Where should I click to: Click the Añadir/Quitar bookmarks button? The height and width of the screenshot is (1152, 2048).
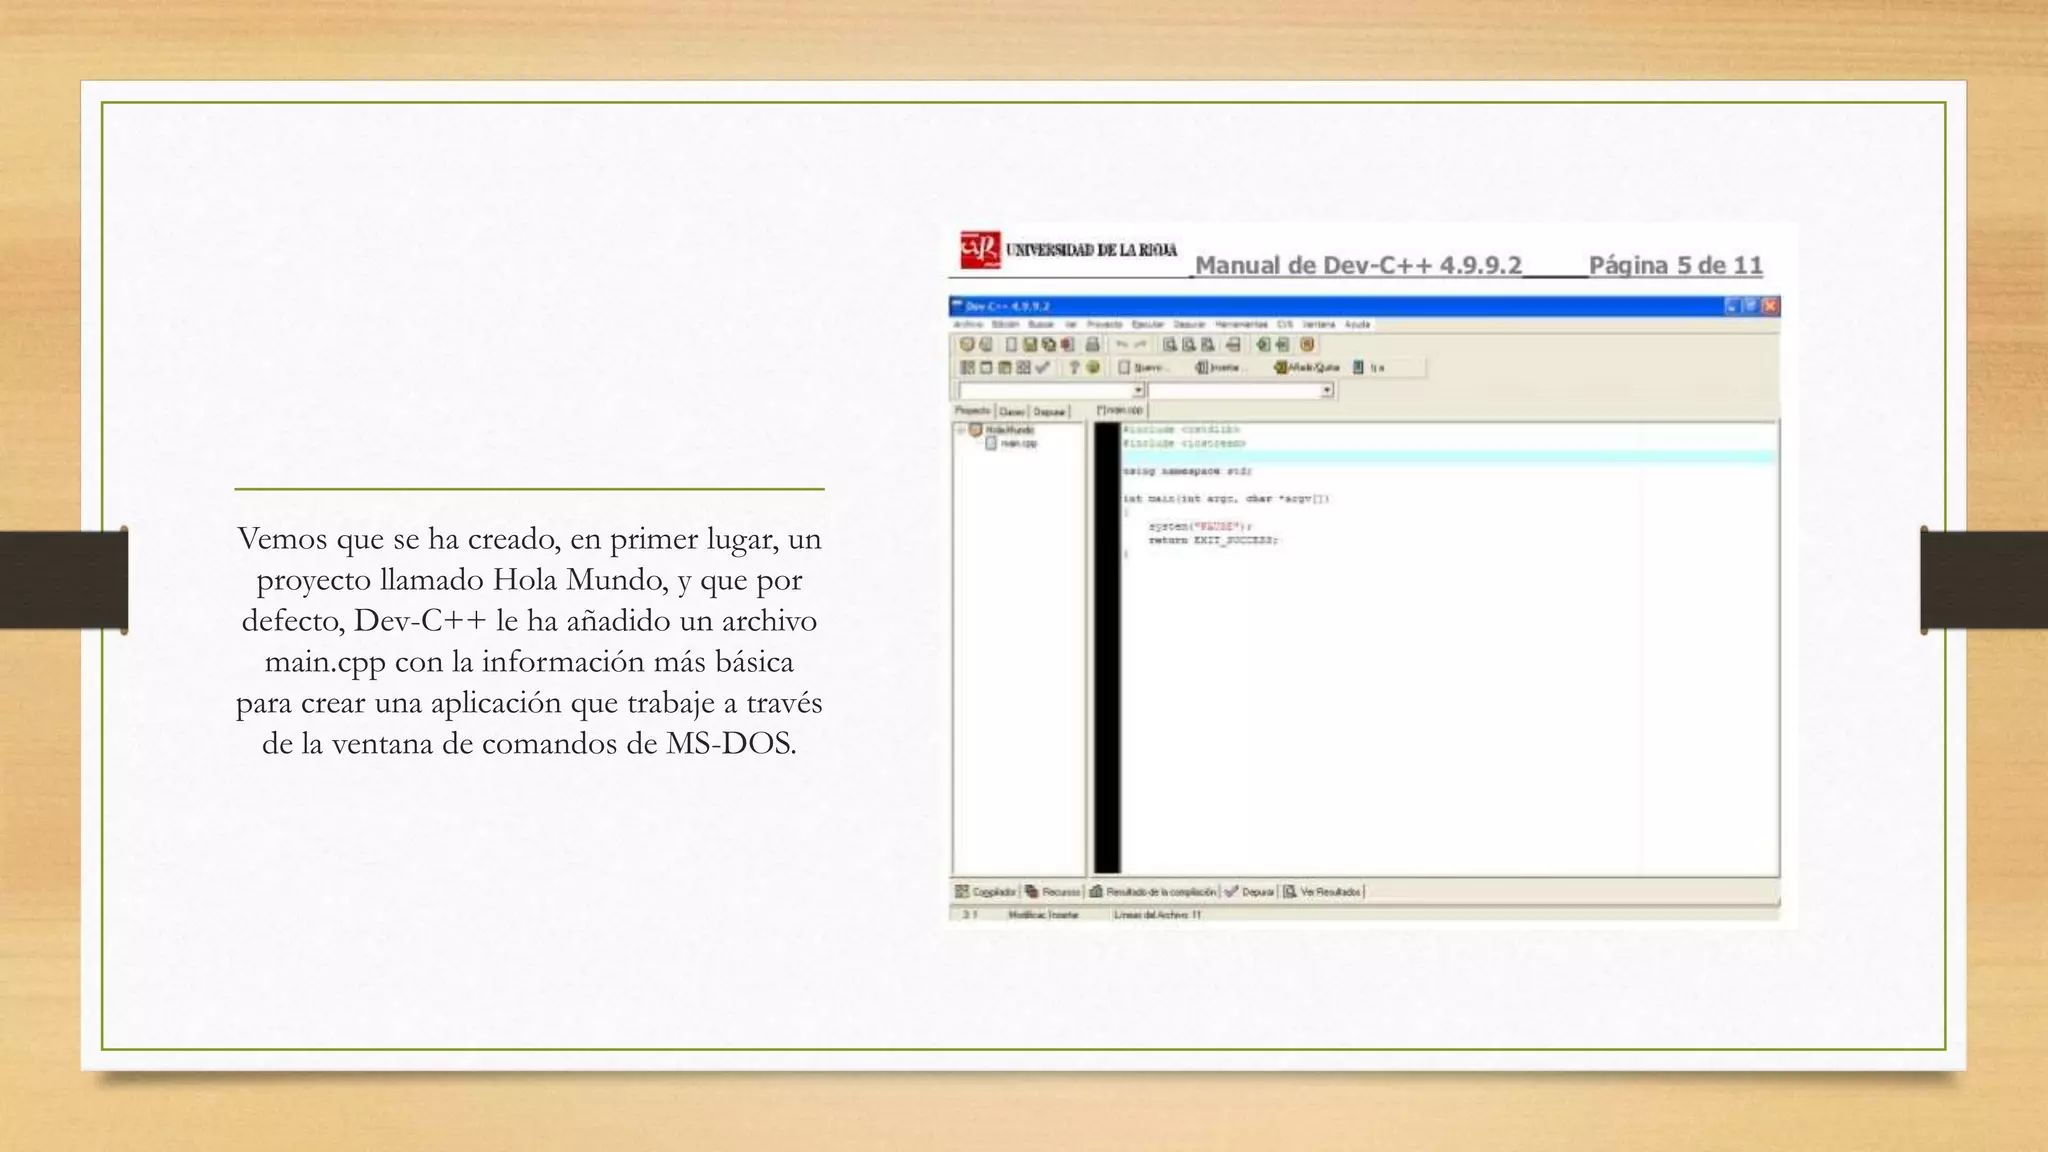tap(1307, 367)
